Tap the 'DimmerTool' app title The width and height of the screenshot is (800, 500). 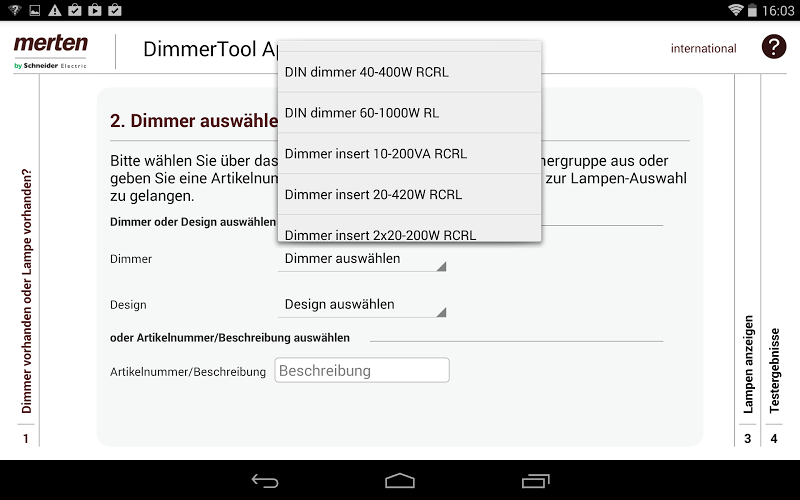pyautogui.click(x=210, y=49)
